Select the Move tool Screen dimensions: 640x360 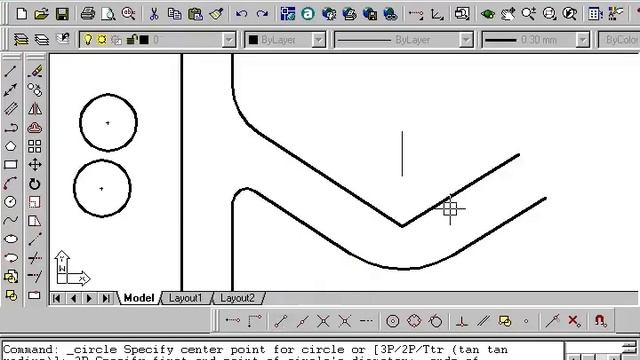coord(35,165)
